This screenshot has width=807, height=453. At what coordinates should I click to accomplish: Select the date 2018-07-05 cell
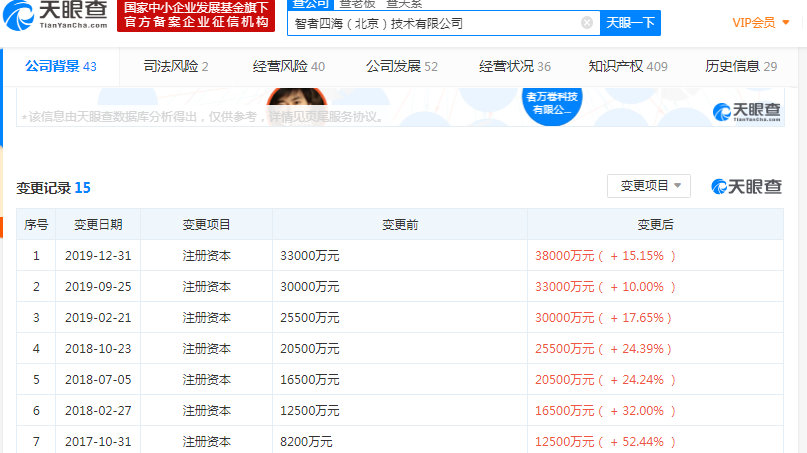click(98, 379)
